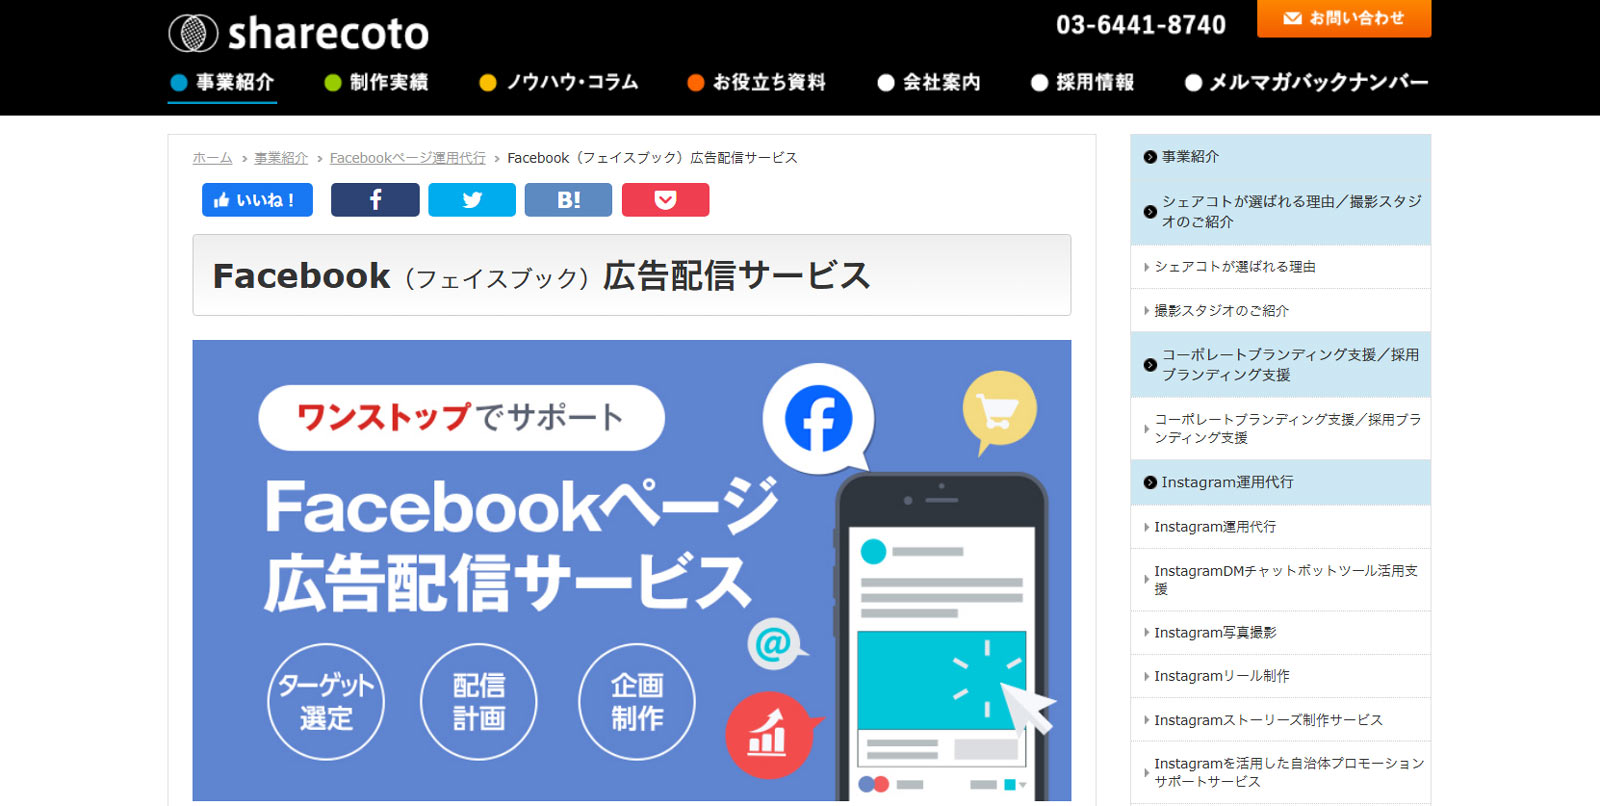Click the Hatena Bookmark B! icon

pos(568,200)
